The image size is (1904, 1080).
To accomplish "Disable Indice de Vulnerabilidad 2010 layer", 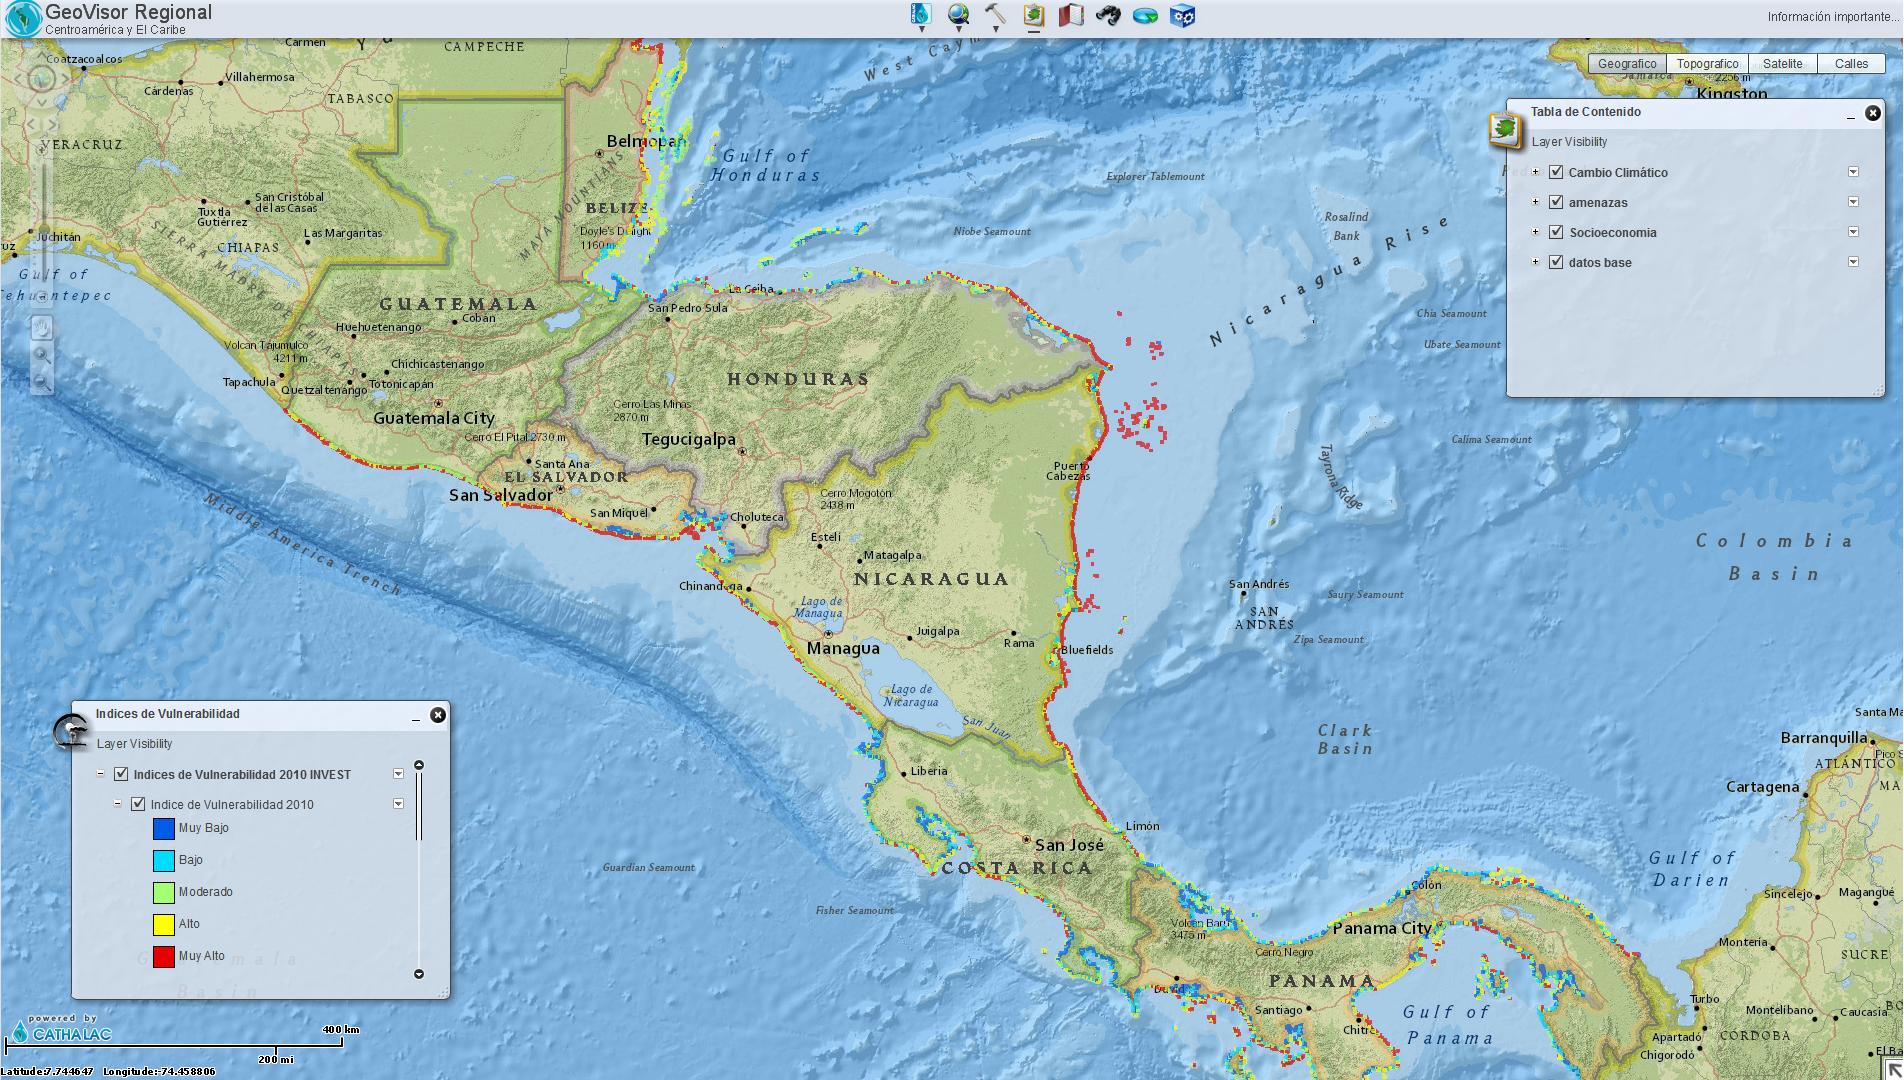I will (138, 804).
